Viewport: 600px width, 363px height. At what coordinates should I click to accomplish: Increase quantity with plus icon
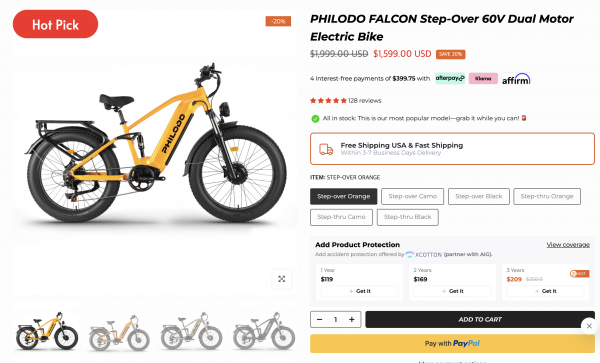pos(352,319)
